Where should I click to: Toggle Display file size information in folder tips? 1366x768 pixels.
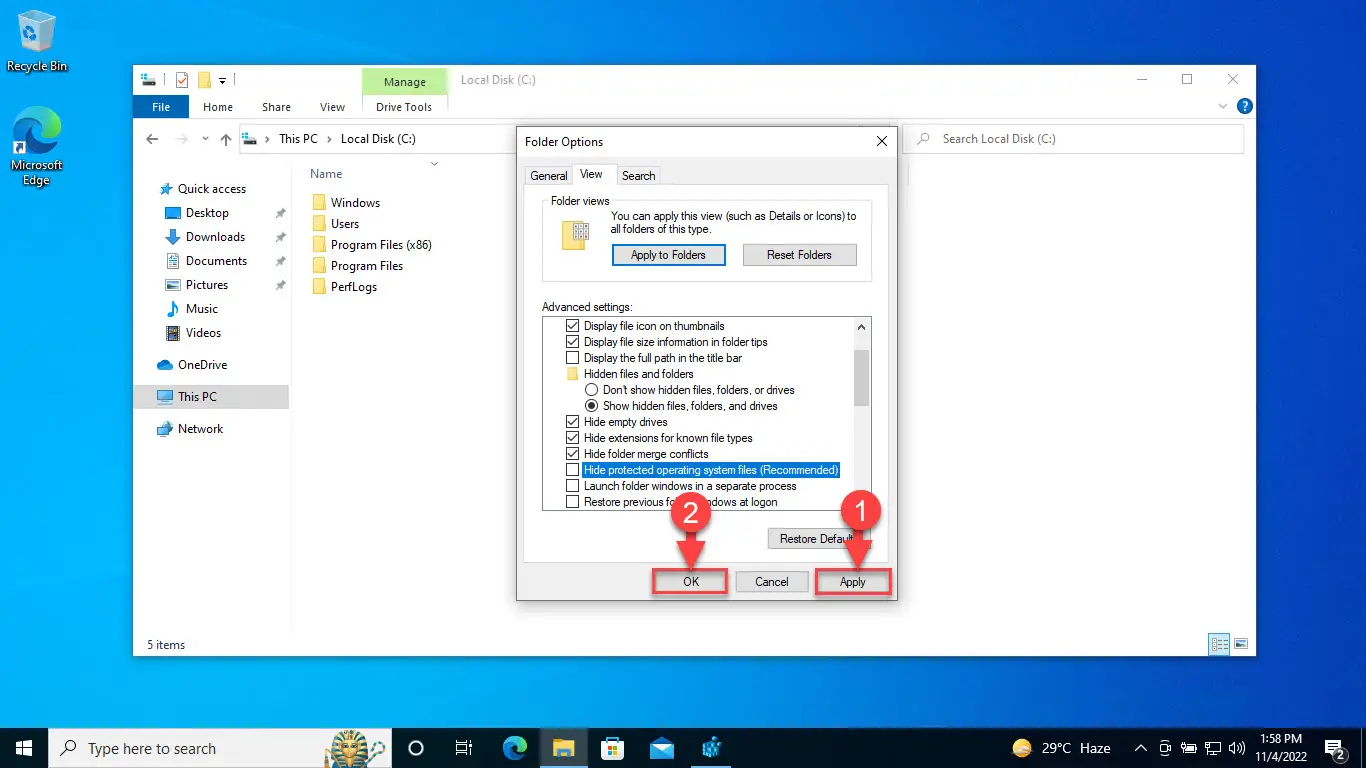573,342
